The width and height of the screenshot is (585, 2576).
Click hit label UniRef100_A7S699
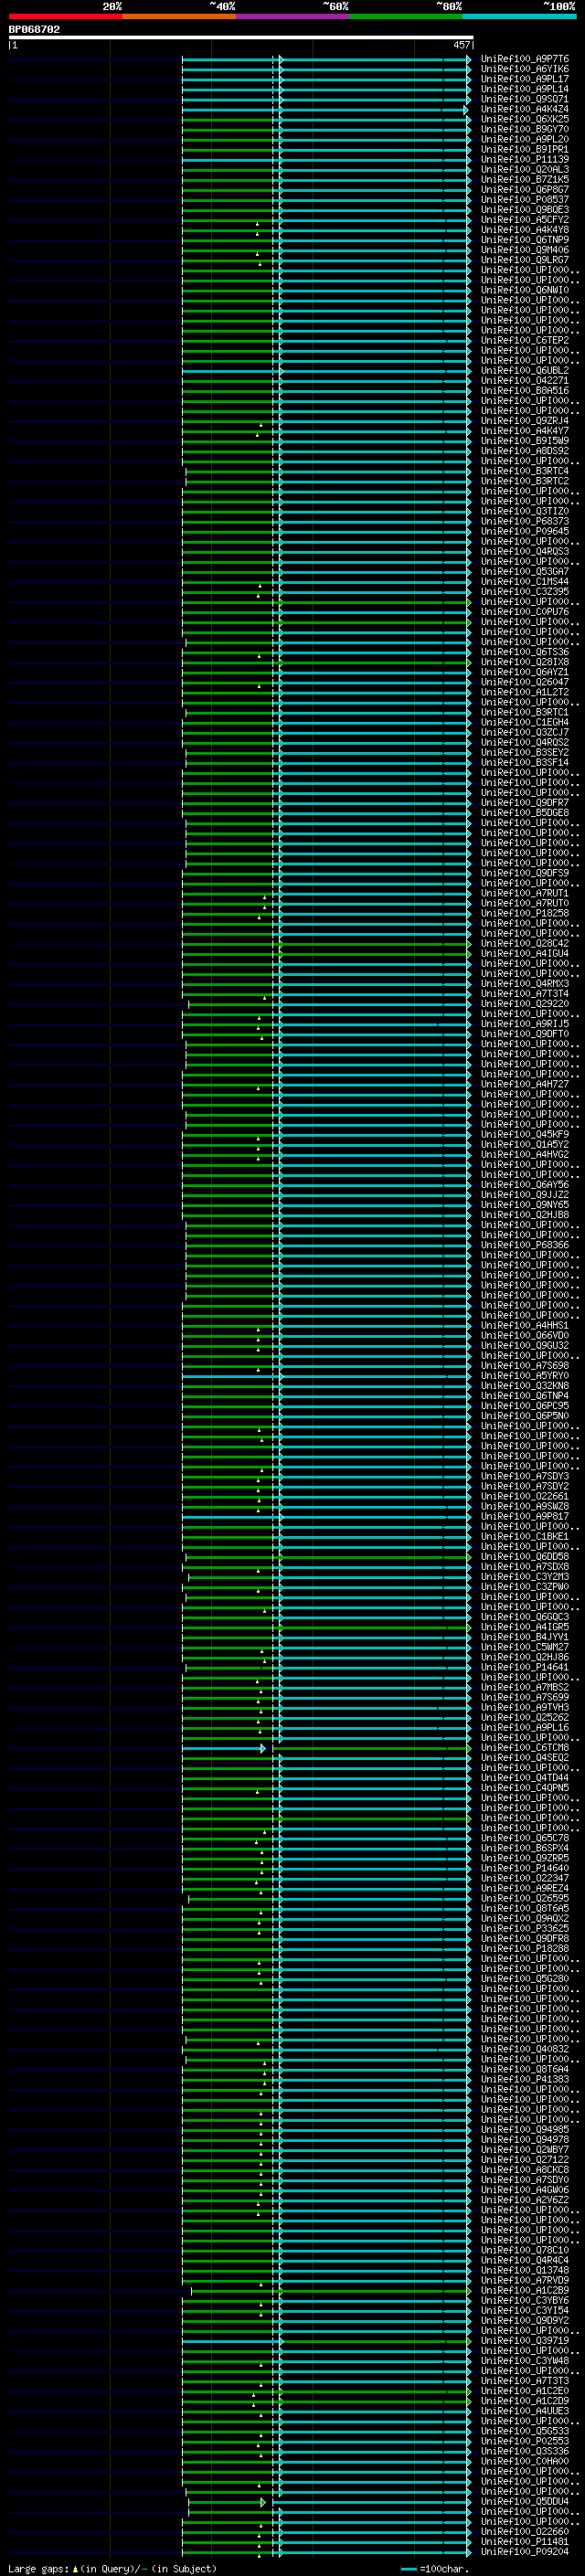[x=525, y=1697]
